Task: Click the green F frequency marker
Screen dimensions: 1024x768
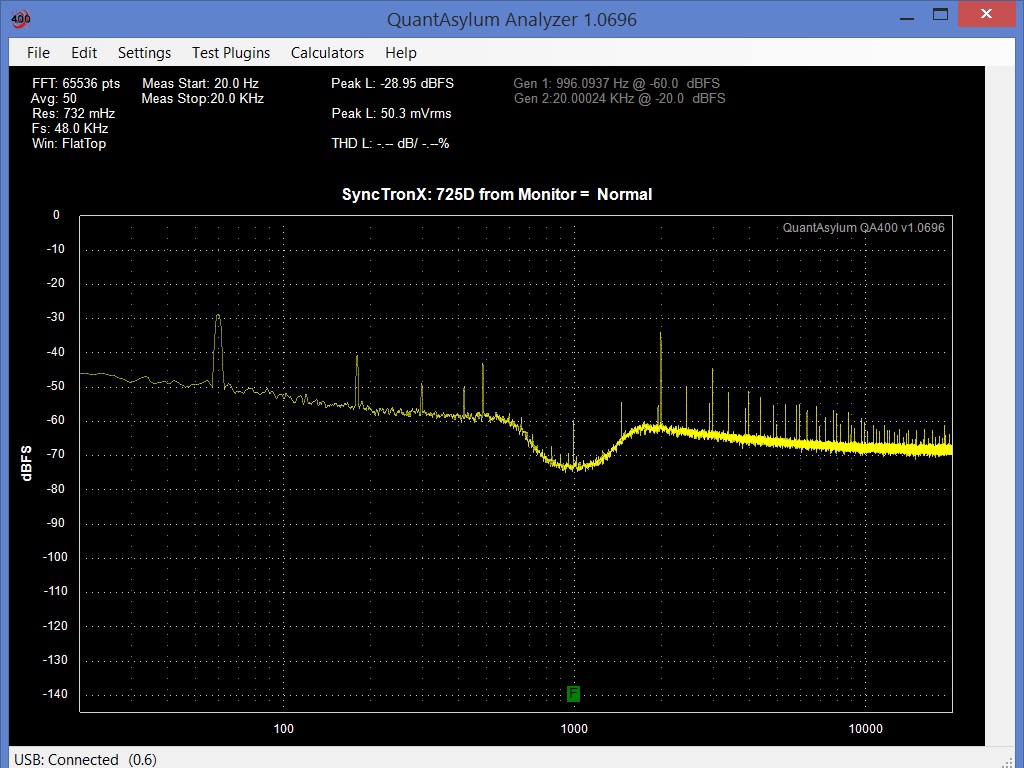Action: pos(573,694)
